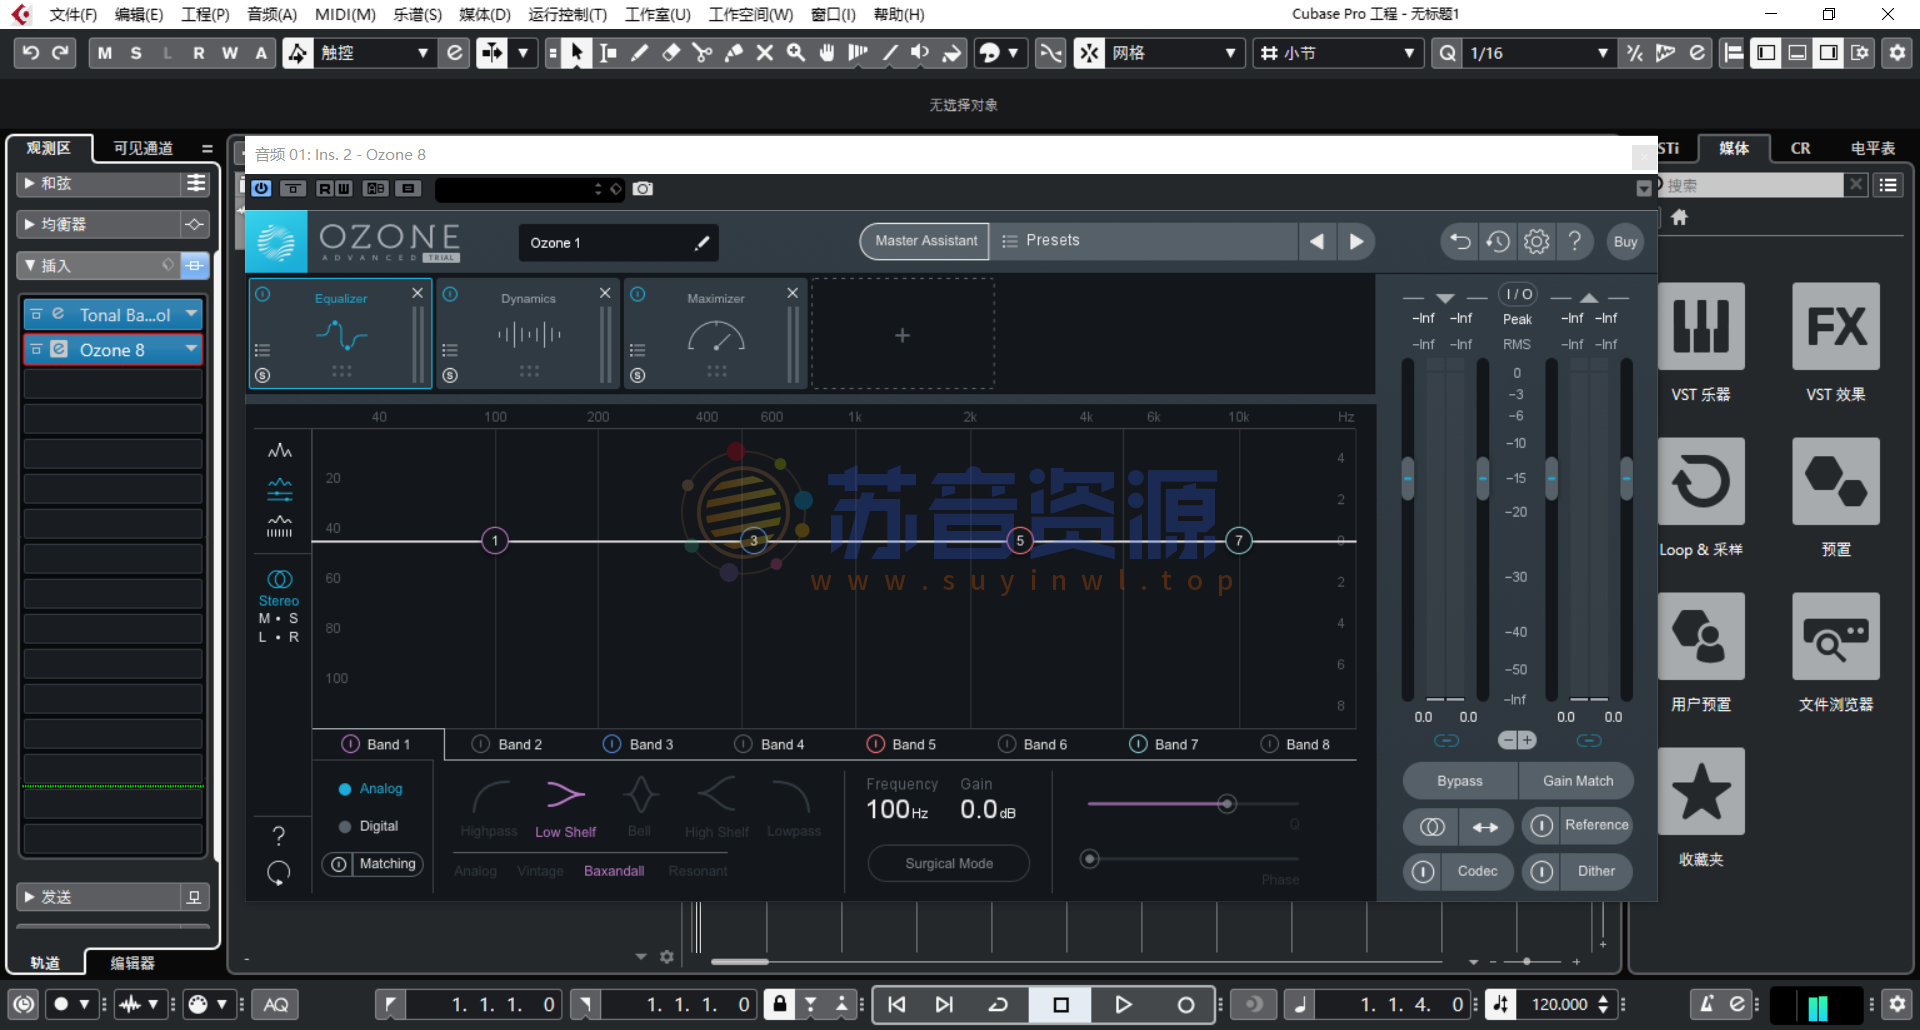Viewport: 1920px width, 1030px height.
Task: Open VST 乐器 media tile
Action: pyautogui.click(x=1701, y=326)
